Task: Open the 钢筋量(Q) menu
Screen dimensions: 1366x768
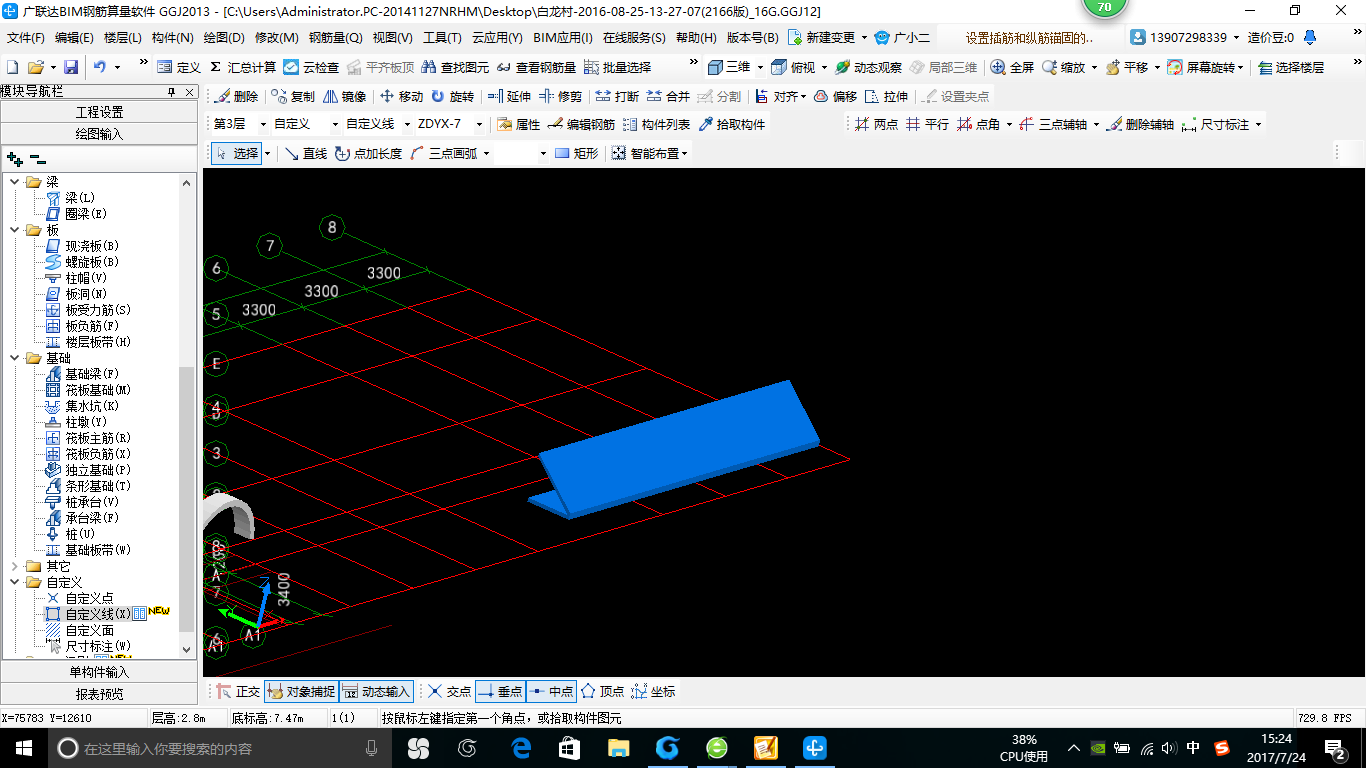Action: coord(335,38)
